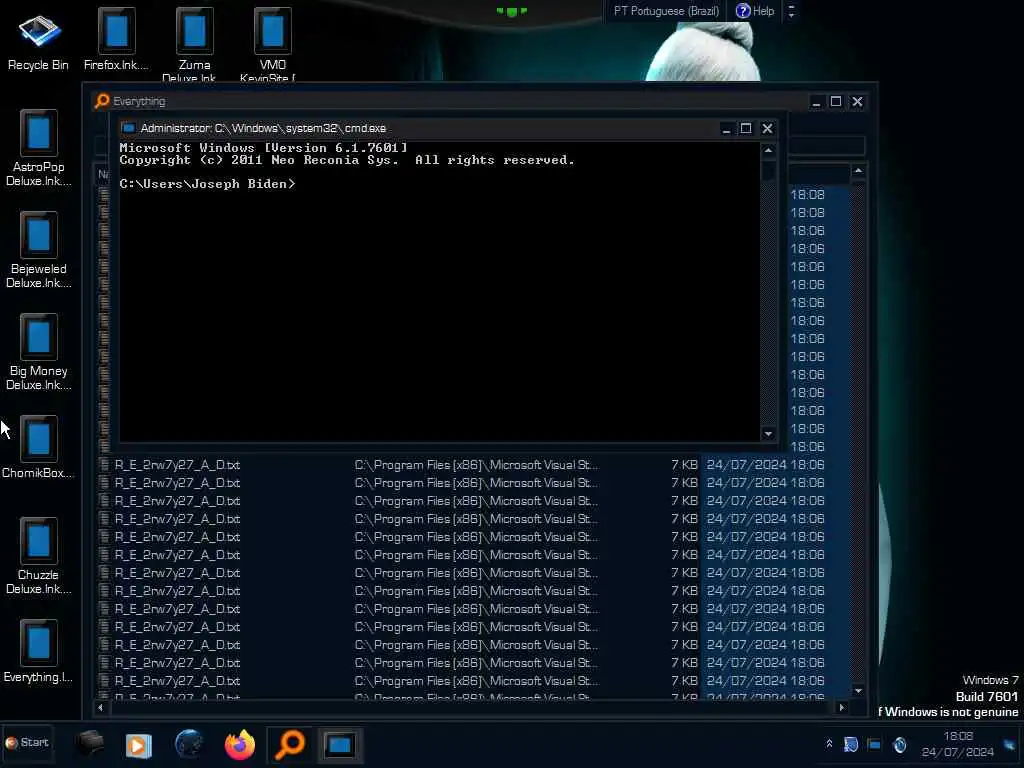Open Firefox from the taskbar
Image resolution: width=1024 pixels, height=768 pixels.
[x=240, y=744]
